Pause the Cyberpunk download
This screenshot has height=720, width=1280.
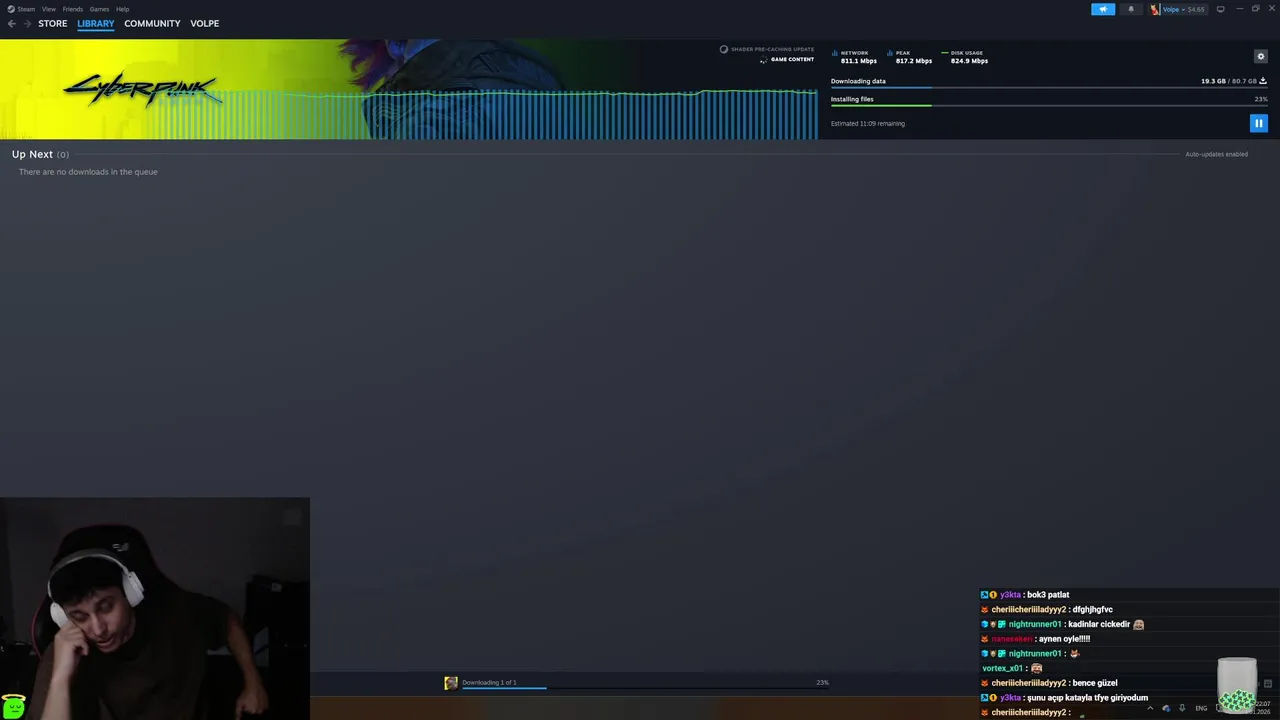1259,123
